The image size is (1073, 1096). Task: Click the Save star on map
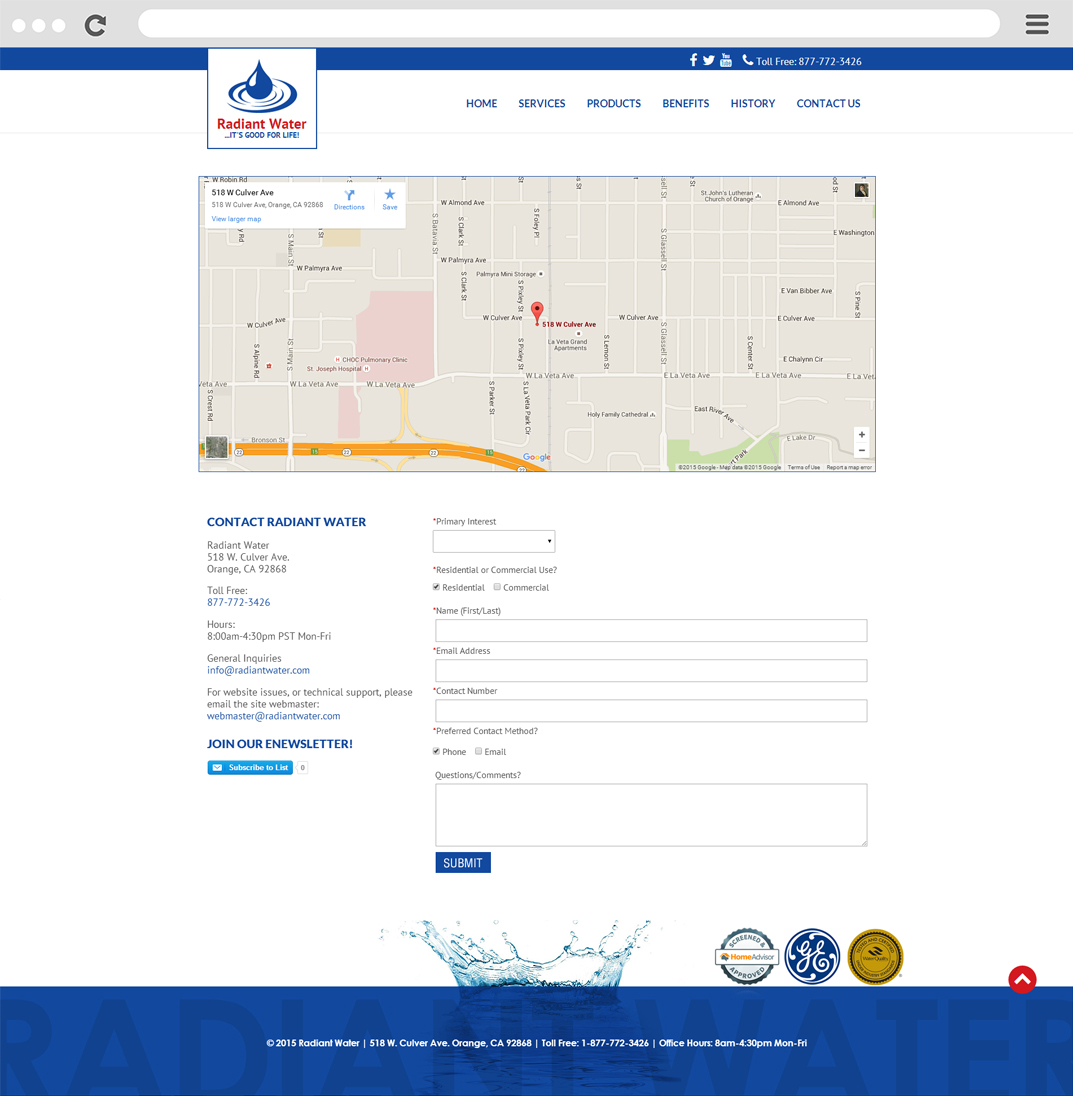point(390,199)
